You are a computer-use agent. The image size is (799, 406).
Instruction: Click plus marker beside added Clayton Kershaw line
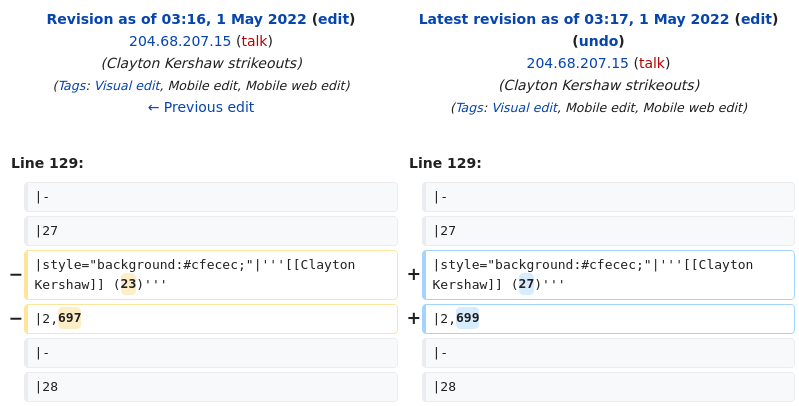click(x=414, y=275)
